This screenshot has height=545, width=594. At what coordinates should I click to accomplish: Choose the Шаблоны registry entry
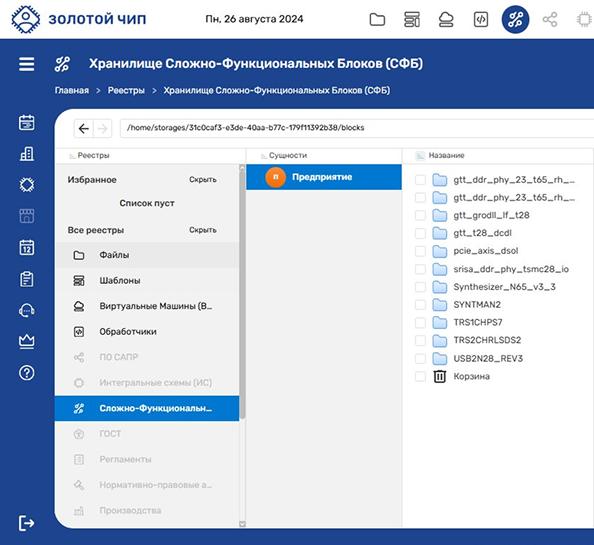pos(147,281)
